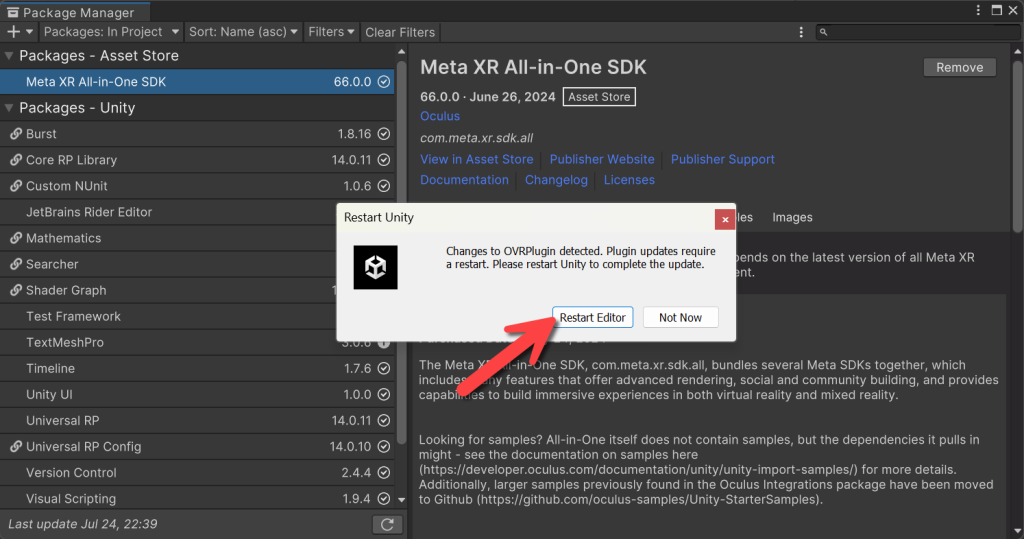Open the Sort: Name (asc) dropdown
The image size is (1024, 539).
click(x=243, y=32)
